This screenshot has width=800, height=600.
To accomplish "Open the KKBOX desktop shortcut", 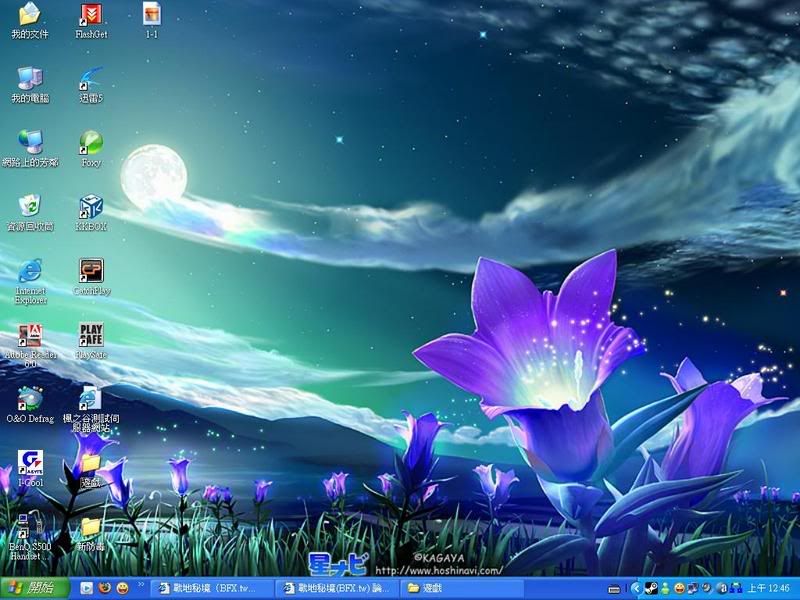I will pos(91,207).
